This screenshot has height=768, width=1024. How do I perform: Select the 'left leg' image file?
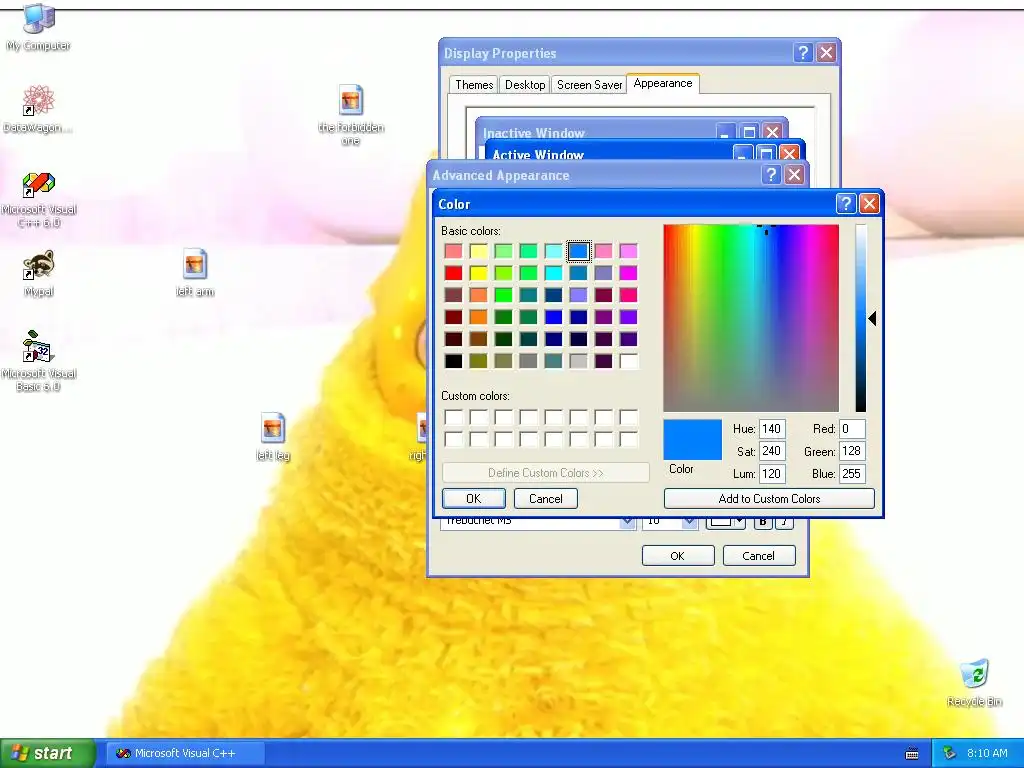point(273,437)
